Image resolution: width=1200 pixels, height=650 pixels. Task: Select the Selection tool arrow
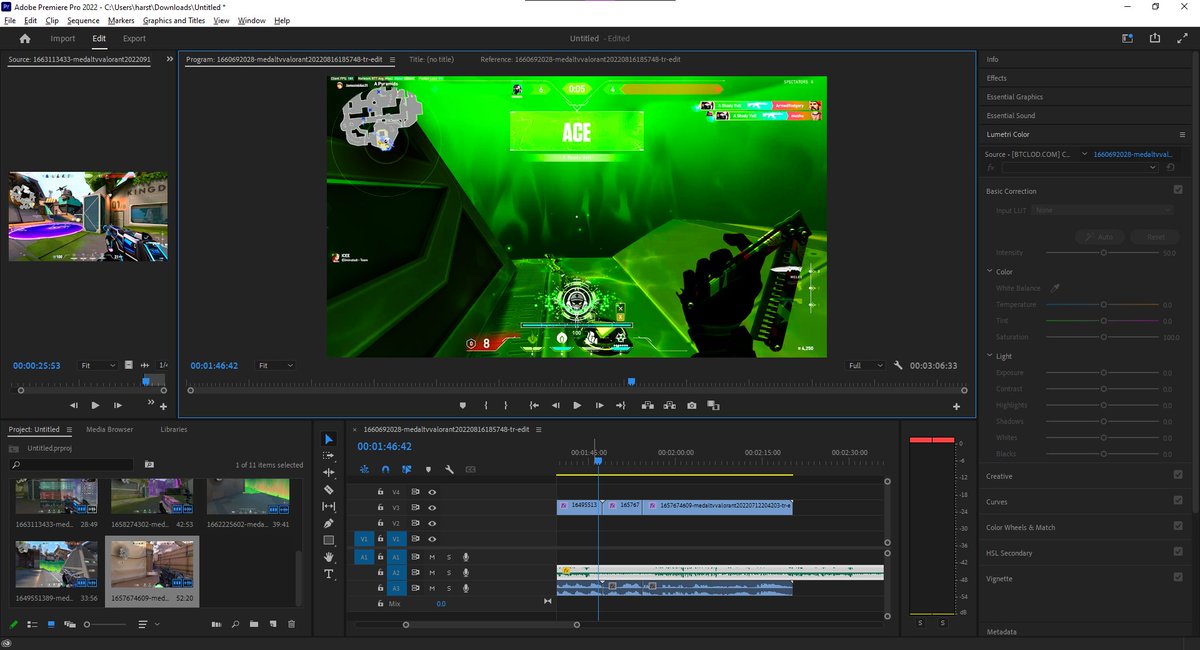click(x=330, y=439)
